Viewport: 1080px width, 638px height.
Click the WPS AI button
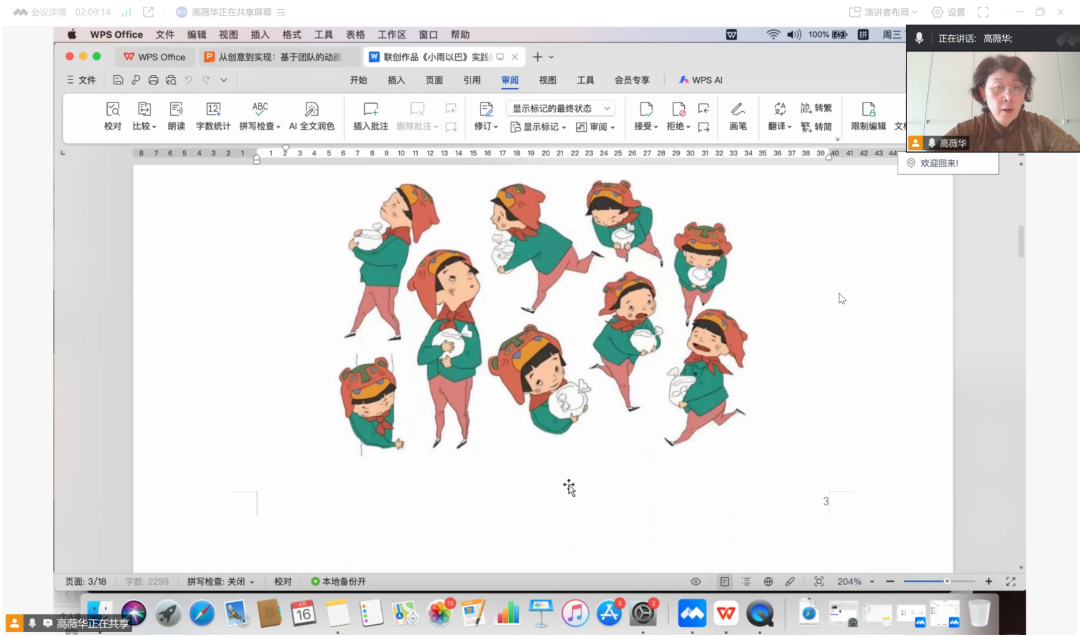701,80
